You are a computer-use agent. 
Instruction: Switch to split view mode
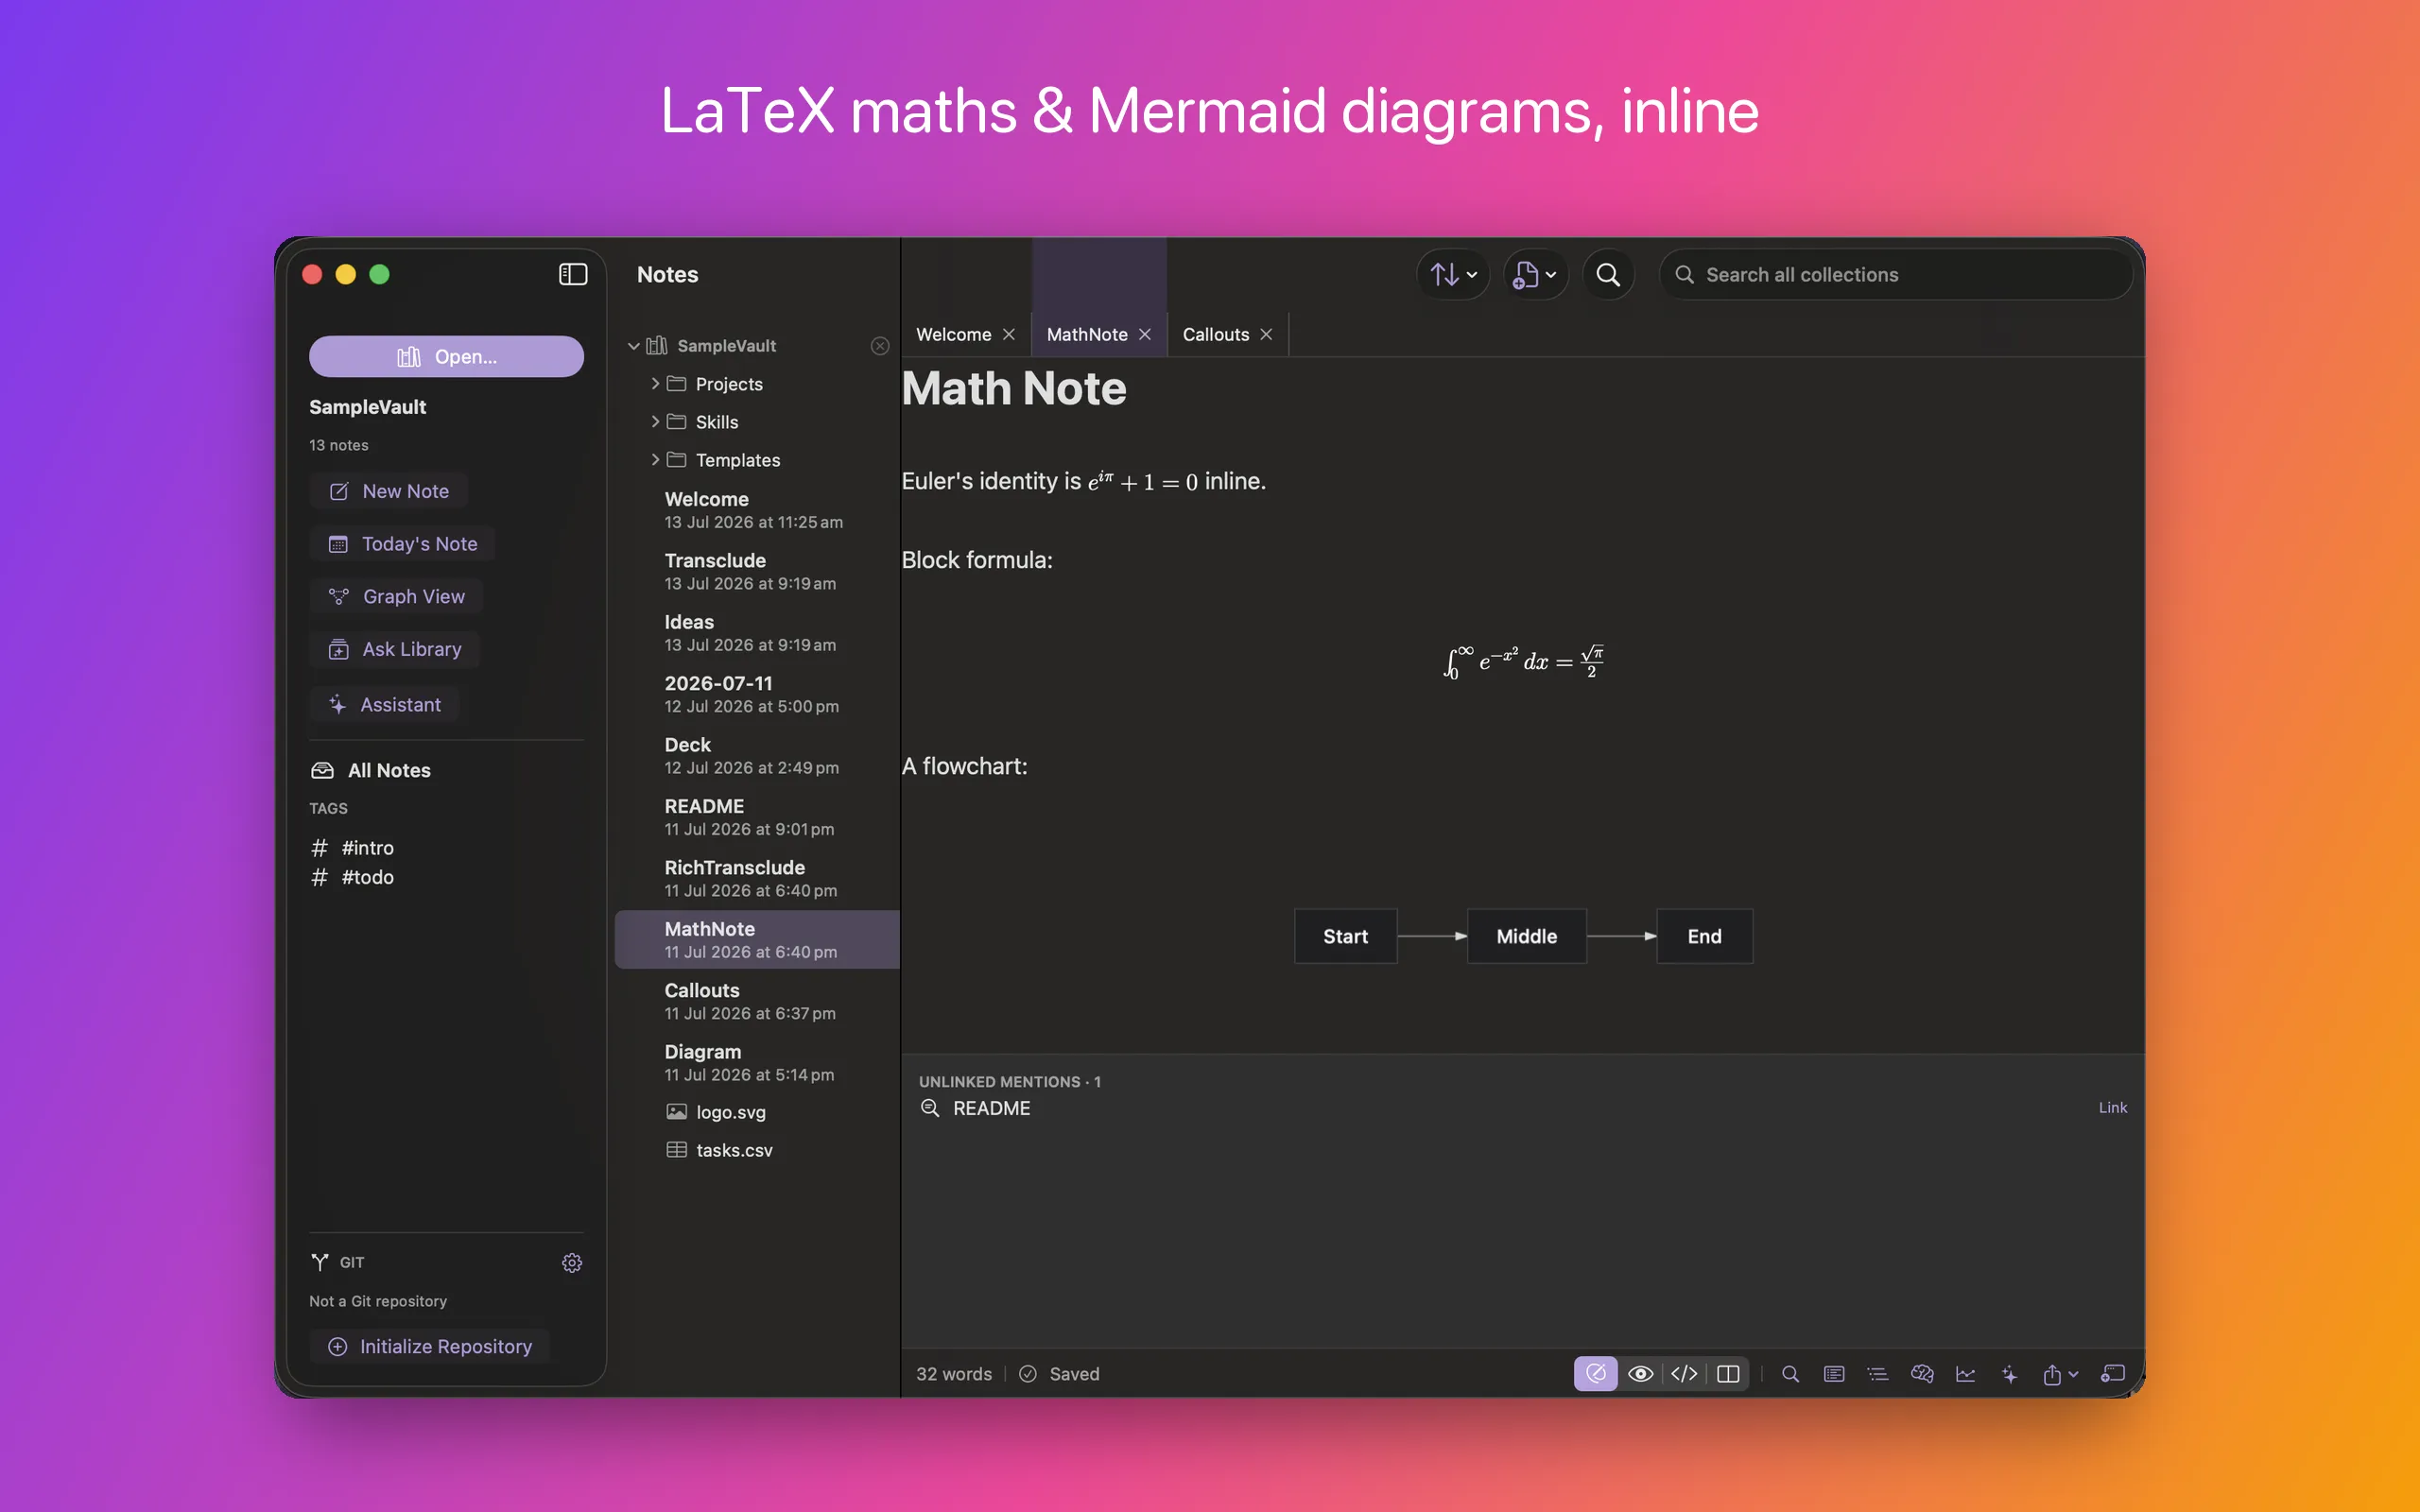click(1728, 1374)
